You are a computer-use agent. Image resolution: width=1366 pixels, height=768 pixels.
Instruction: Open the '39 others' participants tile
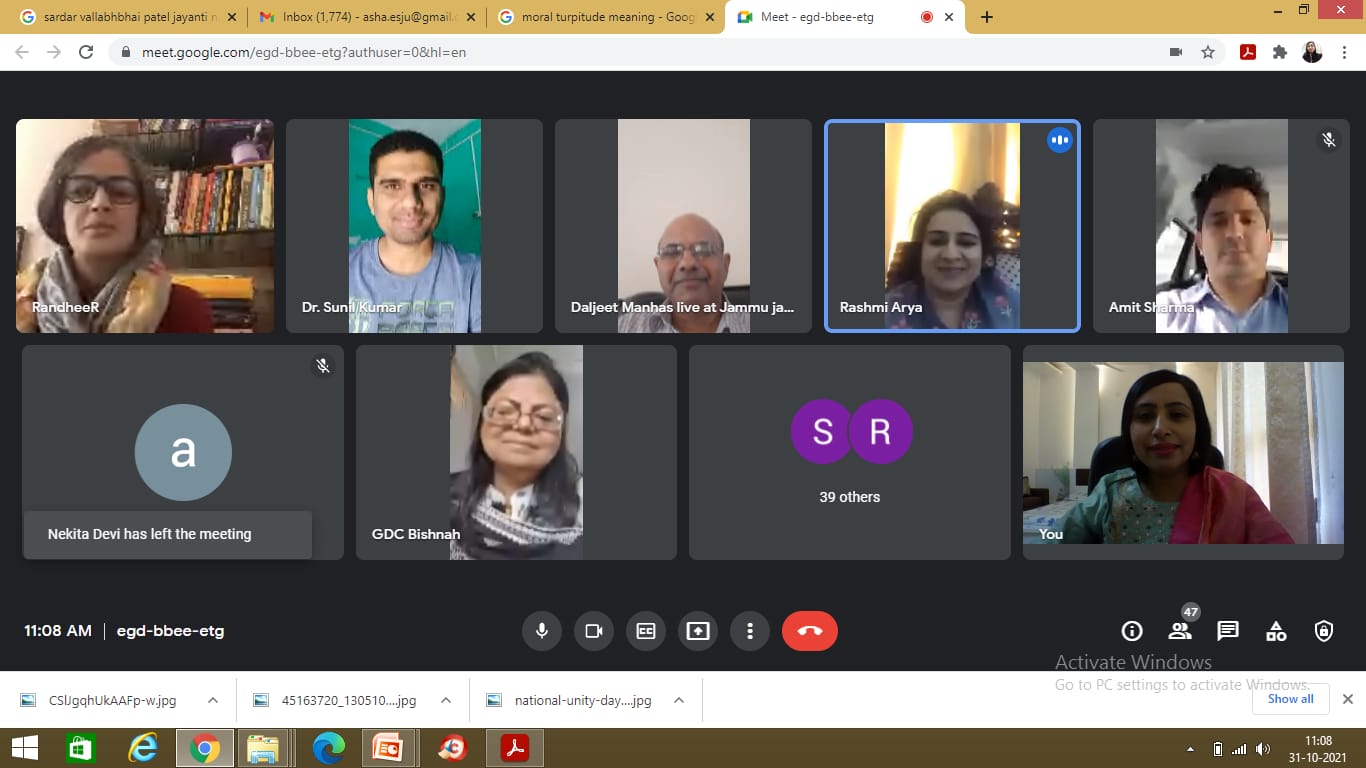[850, 452]
